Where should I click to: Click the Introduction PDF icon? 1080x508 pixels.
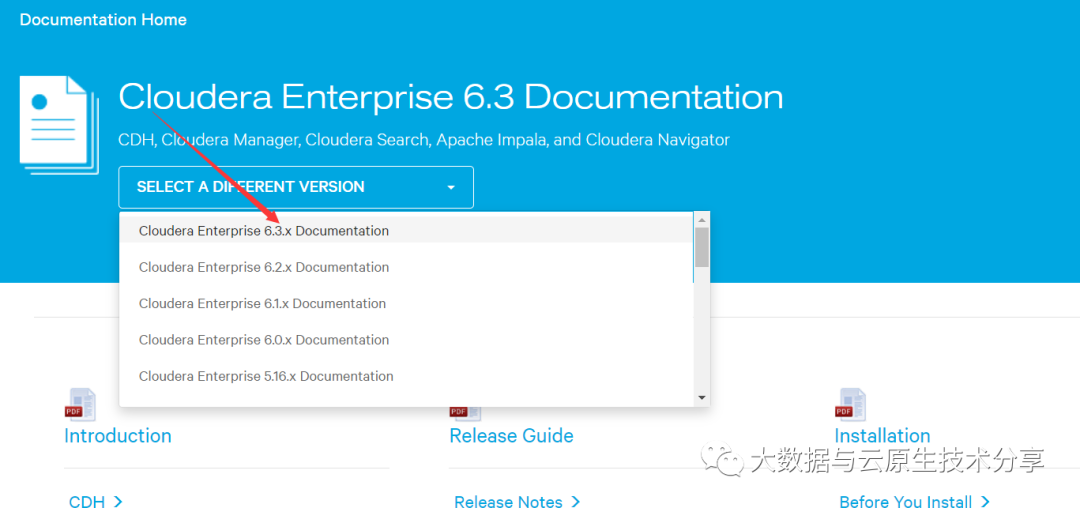tap(79, 406)
